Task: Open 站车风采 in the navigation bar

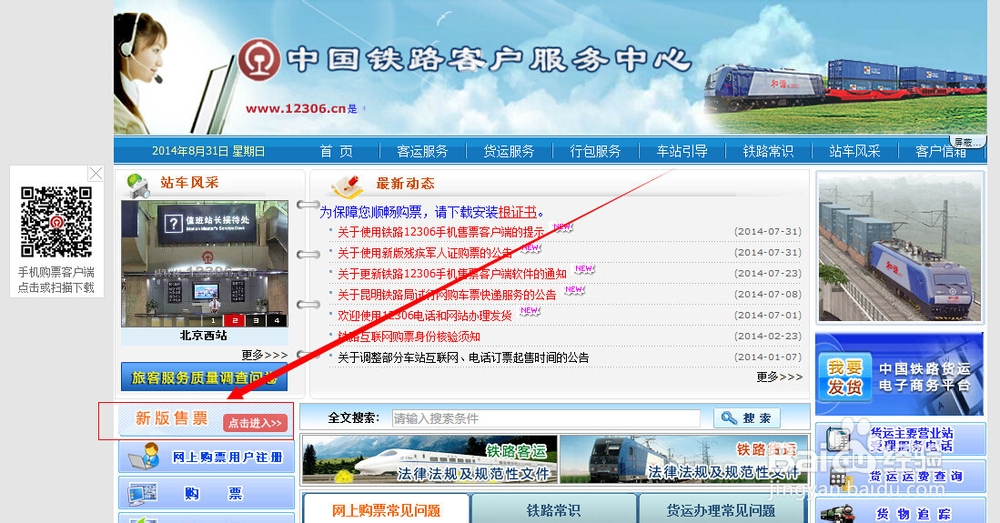Action: tap(854, 151)
